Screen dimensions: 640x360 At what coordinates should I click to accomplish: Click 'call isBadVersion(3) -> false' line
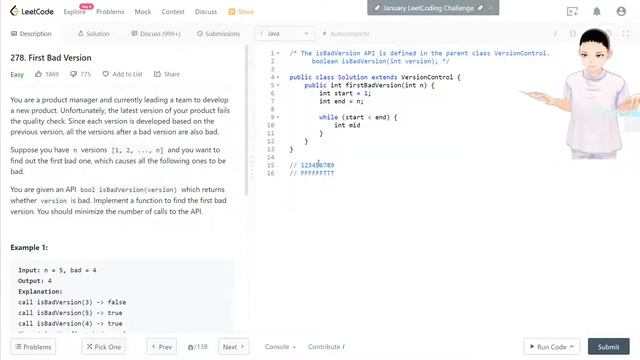coord(72,302)
